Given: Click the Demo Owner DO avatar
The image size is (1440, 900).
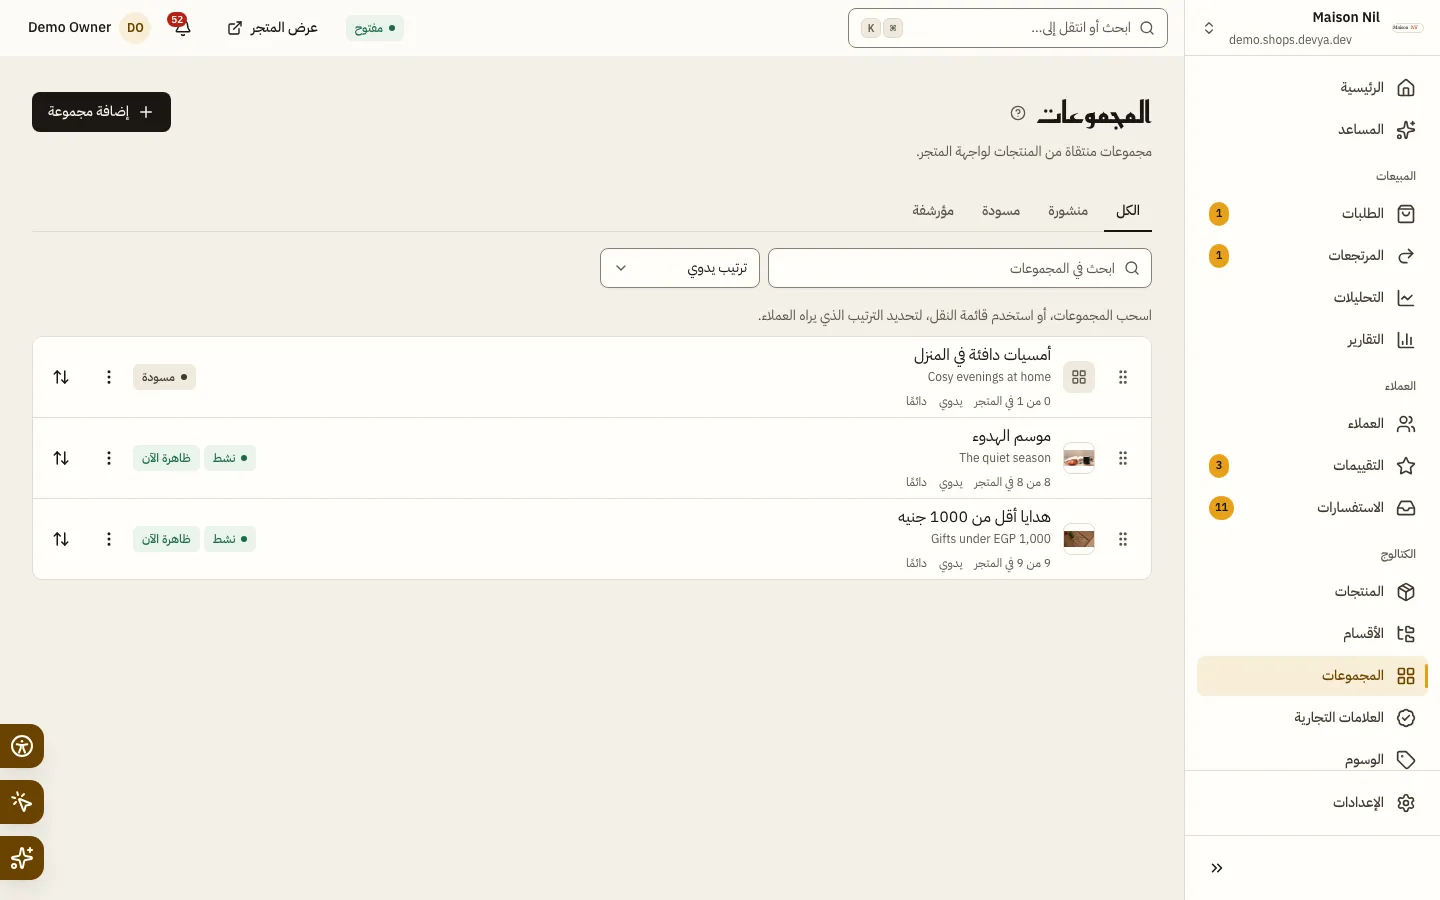Looking at the screenshot, I should tap(135, 28).
